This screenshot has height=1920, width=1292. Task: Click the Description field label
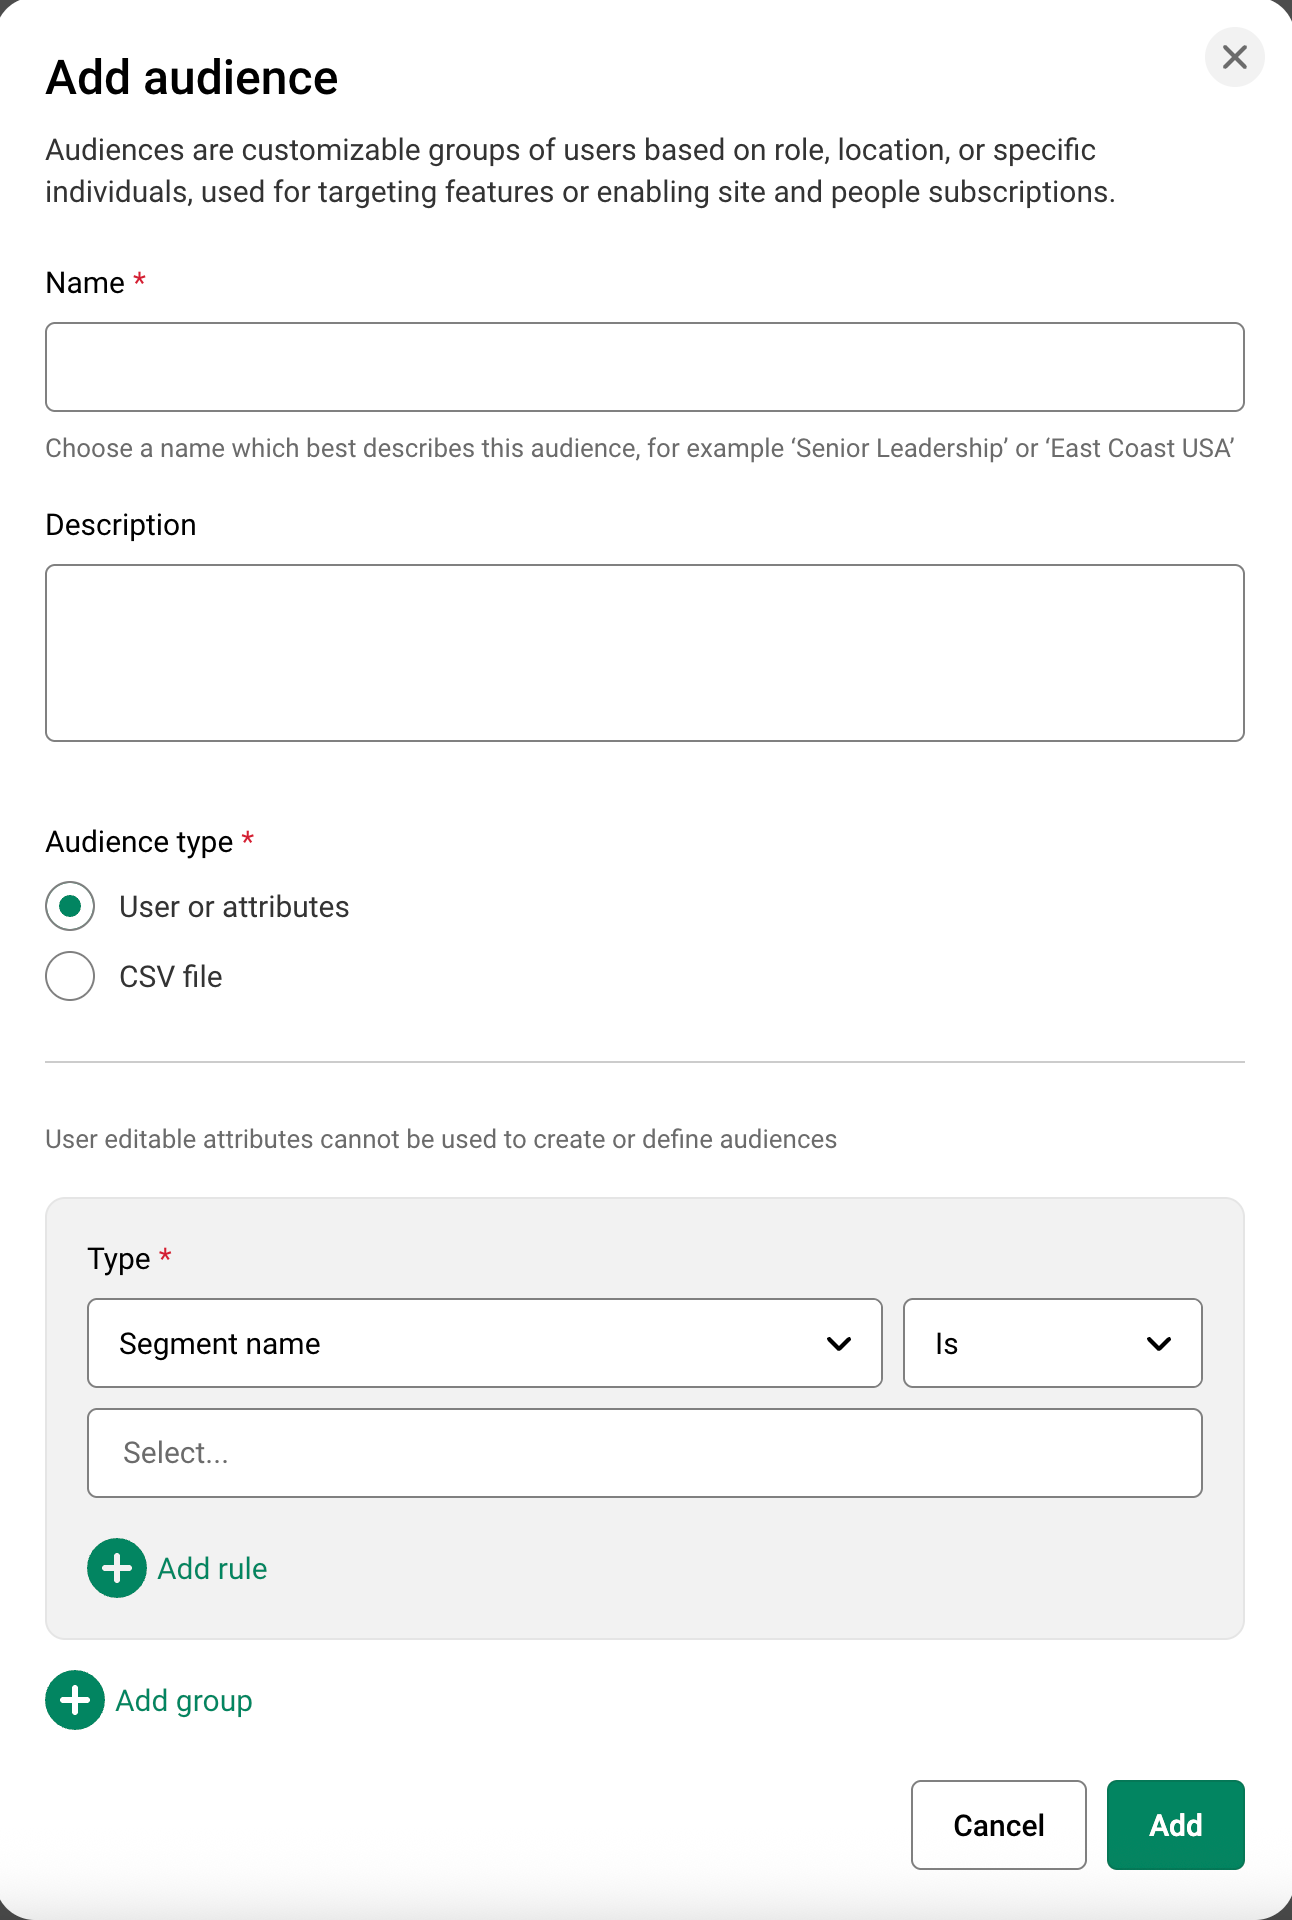121,525
